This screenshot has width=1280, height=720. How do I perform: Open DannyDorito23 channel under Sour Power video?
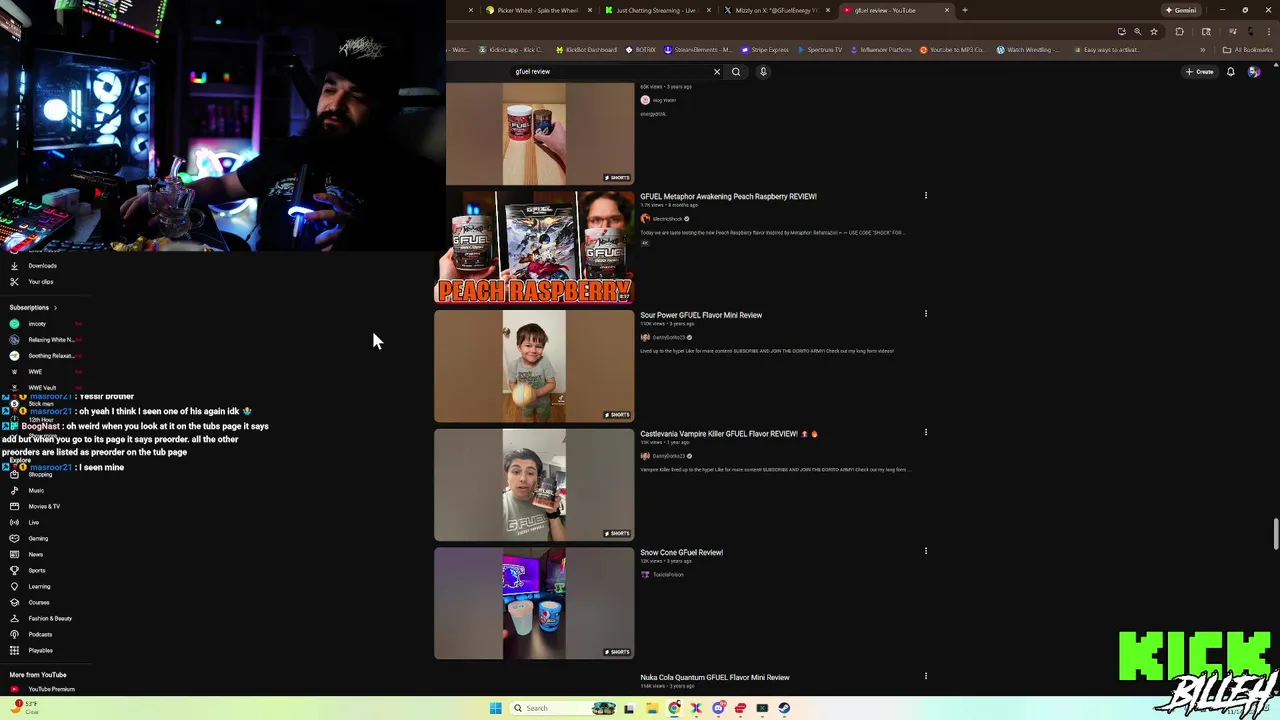665,338
